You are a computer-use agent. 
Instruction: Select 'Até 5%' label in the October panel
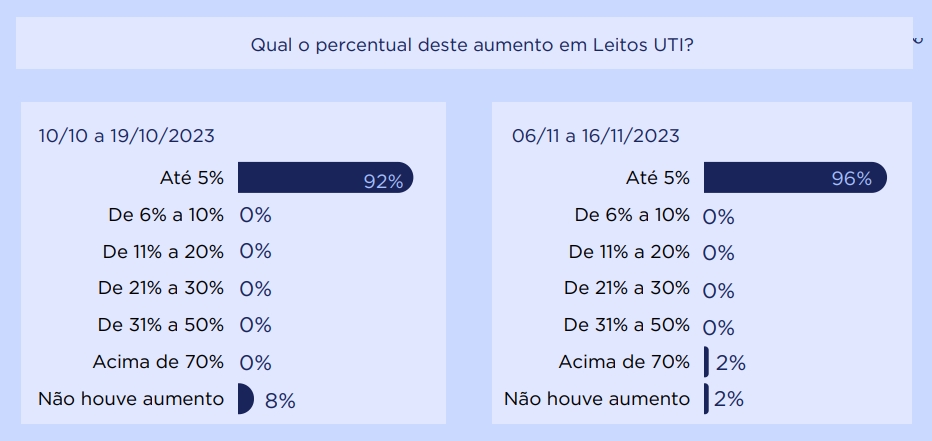coord(192,179)
